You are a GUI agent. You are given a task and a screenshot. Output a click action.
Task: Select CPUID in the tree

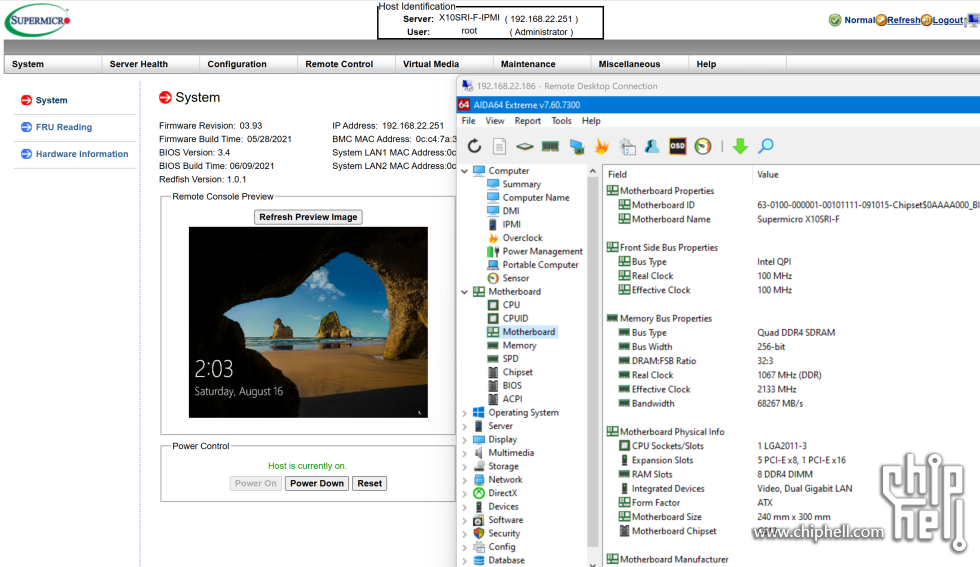click(515, 318)
